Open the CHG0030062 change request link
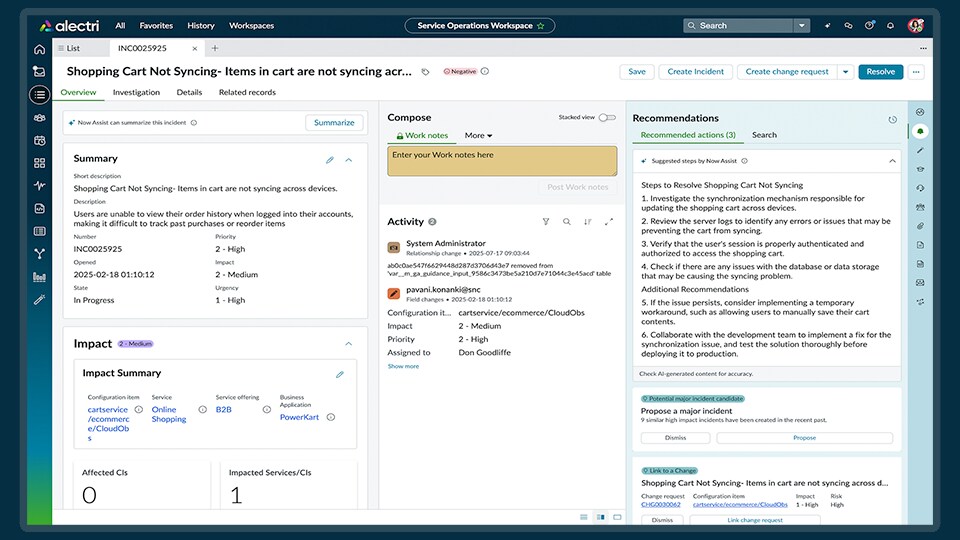Image resolution: width=960 pixels, height=540 pixels. 661,504
